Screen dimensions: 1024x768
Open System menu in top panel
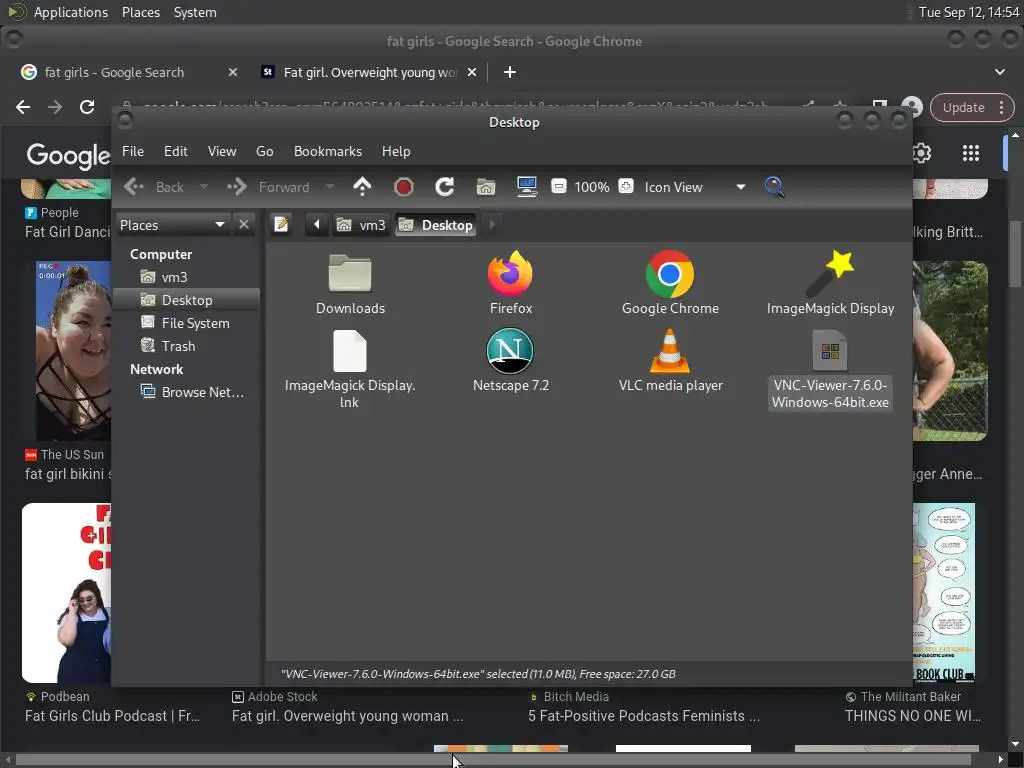point(195,12)
